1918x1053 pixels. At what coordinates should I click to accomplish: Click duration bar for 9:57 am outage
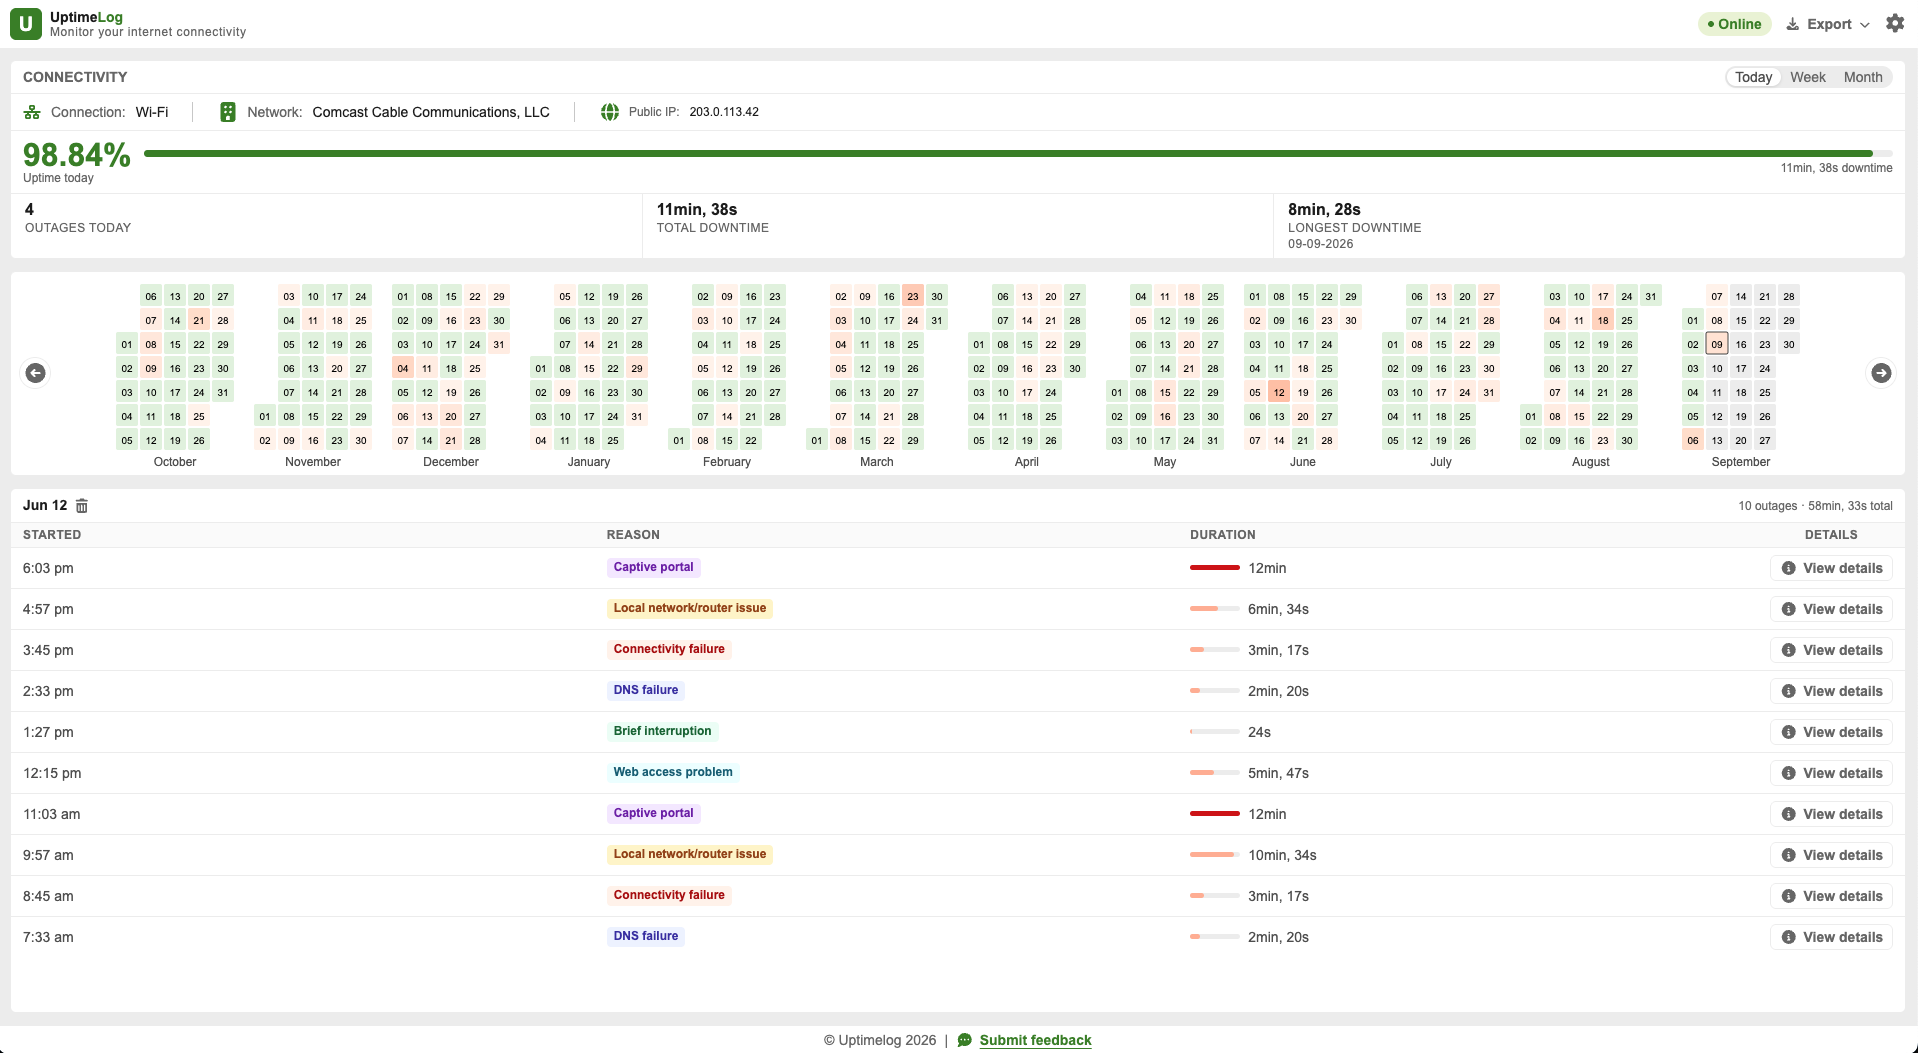click(x=1215, y=855)
